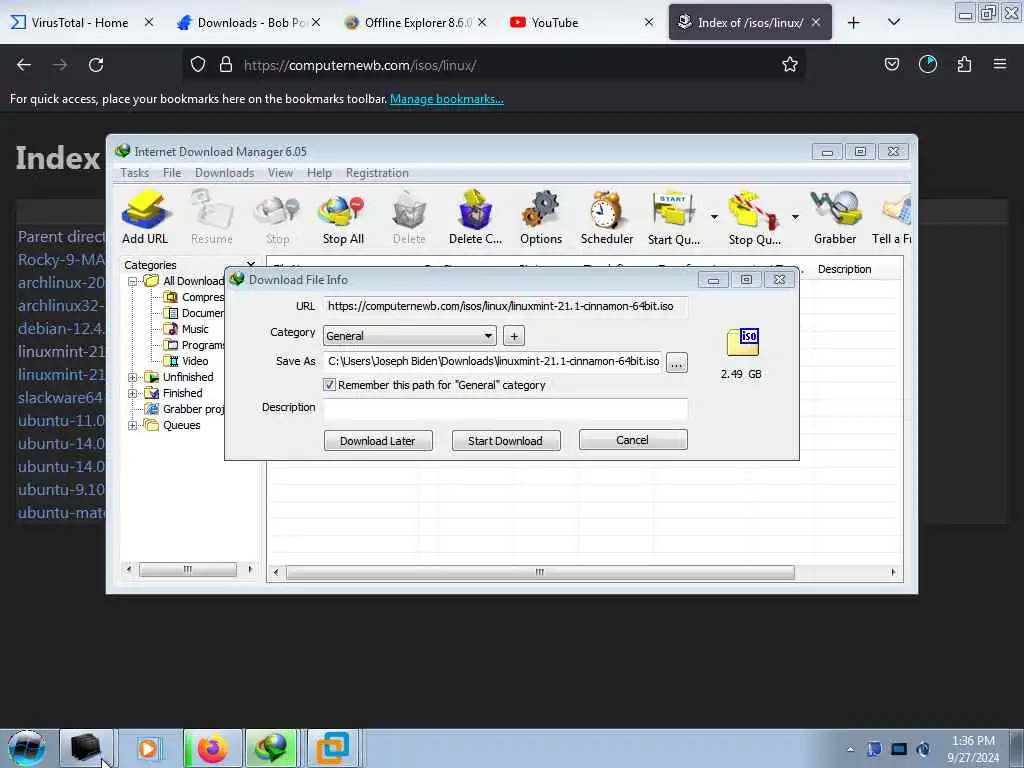Open the Start Queue dropdown arrow
The width and height of the screenshot is (1024, 768).
[714, 217]
